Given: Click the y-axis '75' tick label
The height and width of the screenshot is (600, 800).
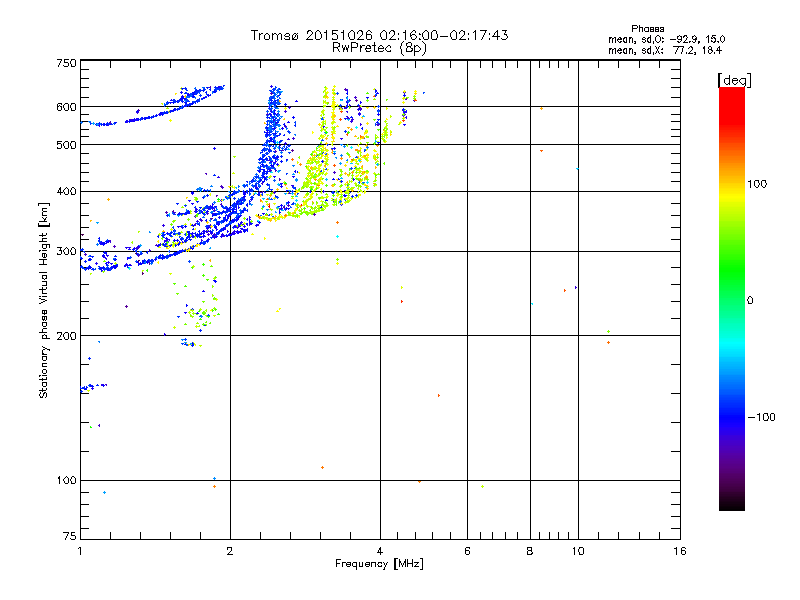Looking at the screenshot, I should (70, 536).
